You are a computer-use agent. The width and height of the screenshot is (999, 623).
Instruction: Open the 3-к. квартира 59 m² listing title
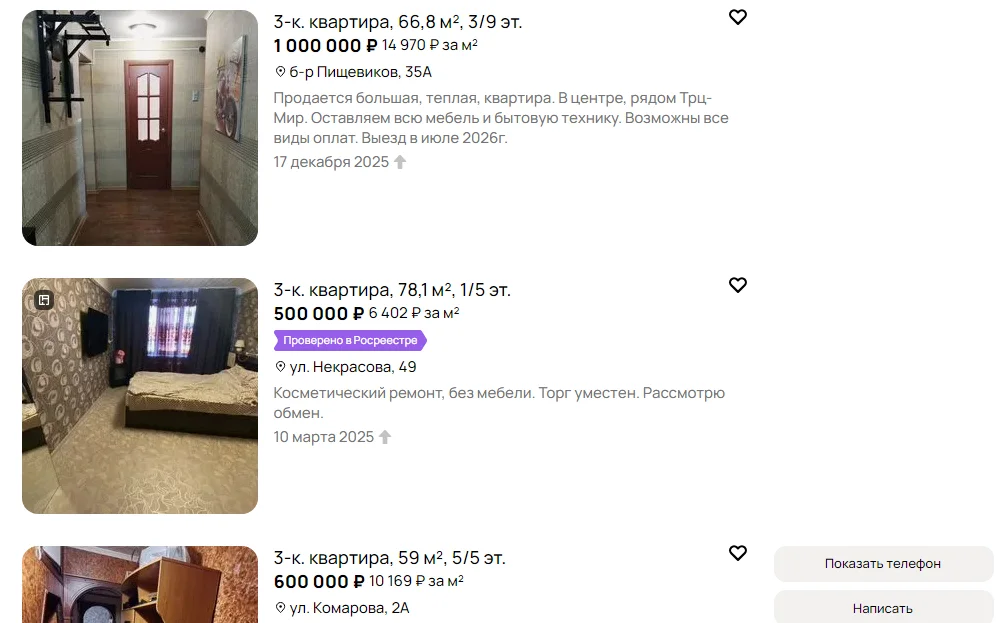389,558
